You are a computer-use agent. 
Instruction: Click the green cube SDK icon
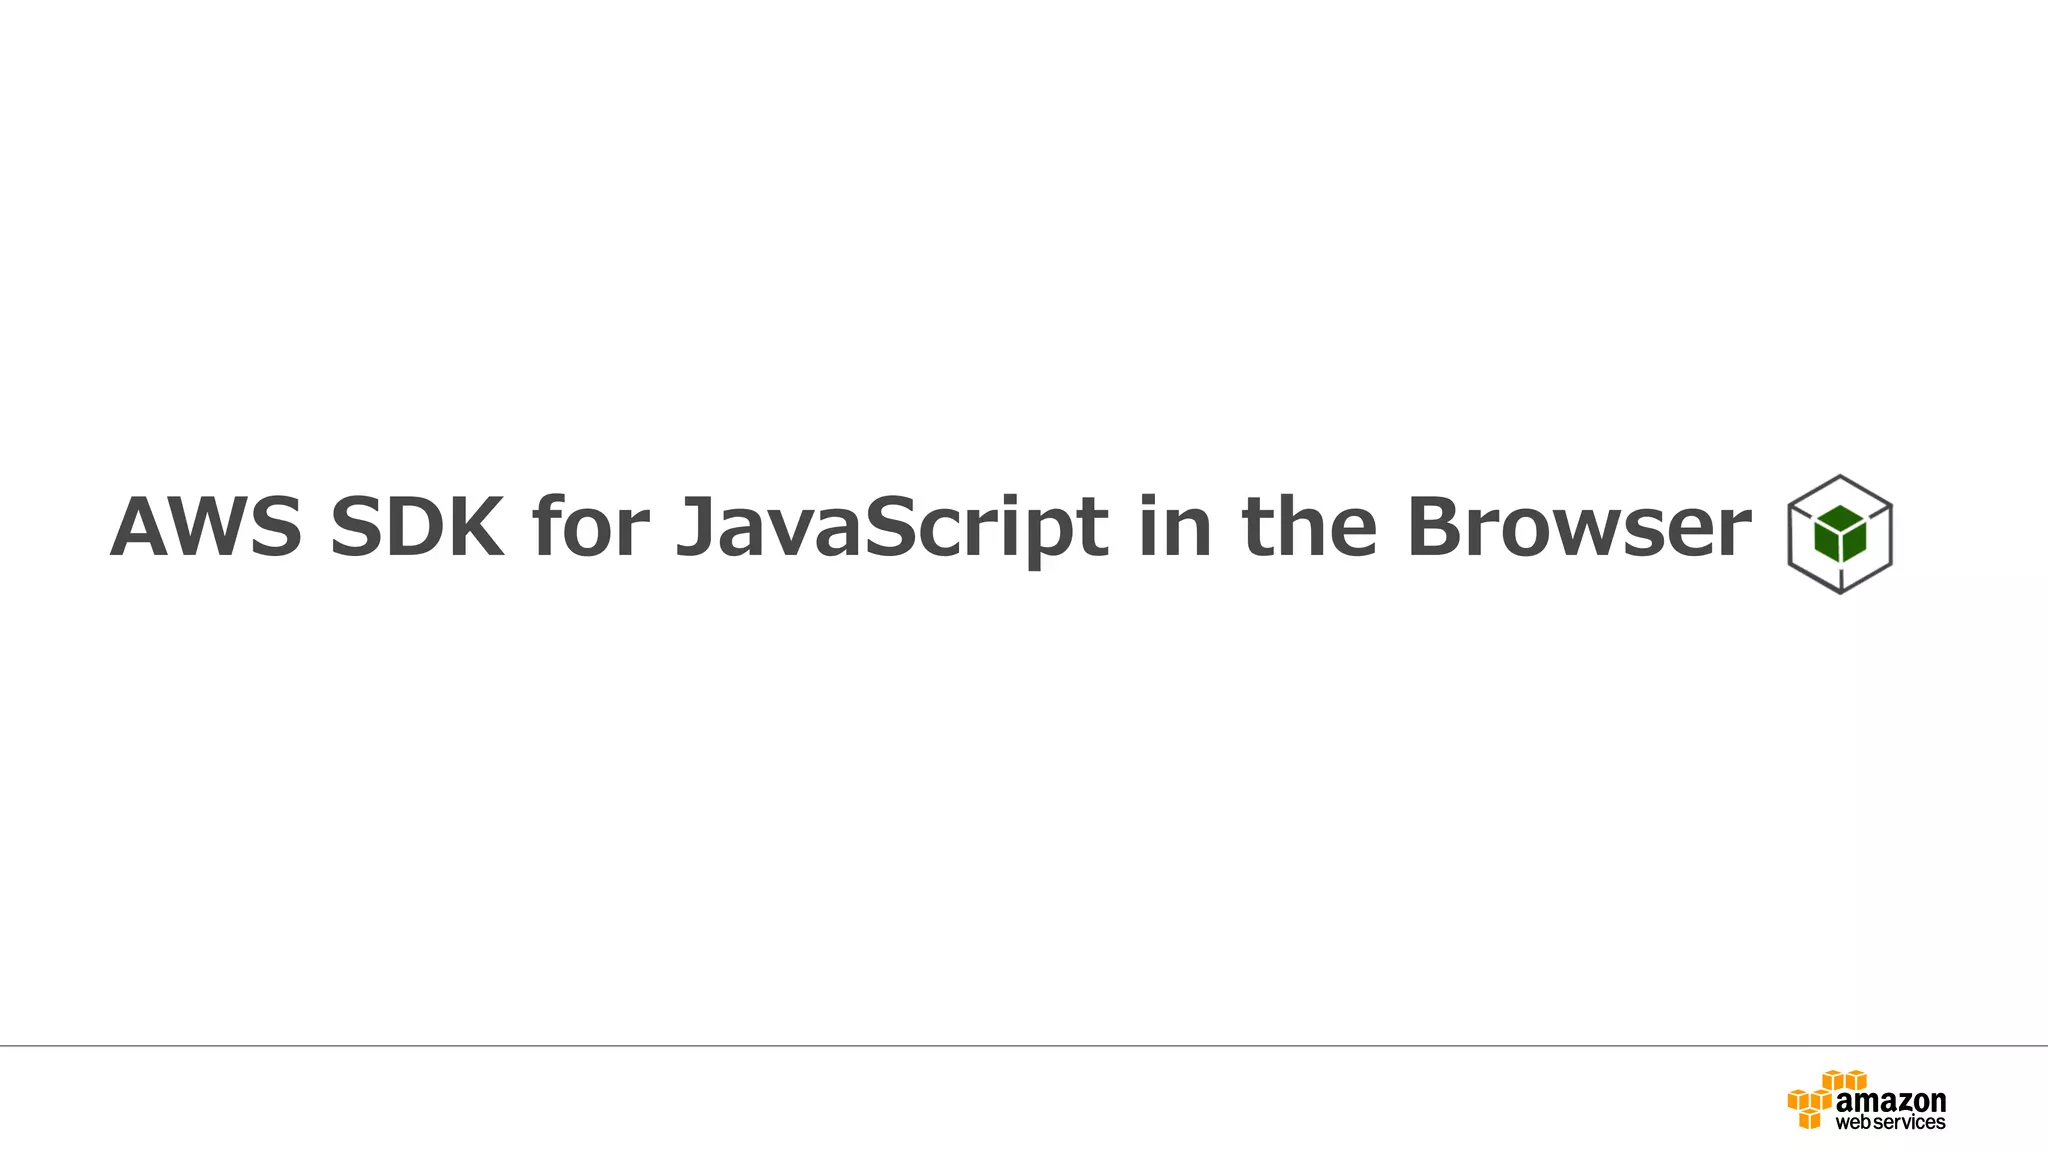[x=1840, y=534]
